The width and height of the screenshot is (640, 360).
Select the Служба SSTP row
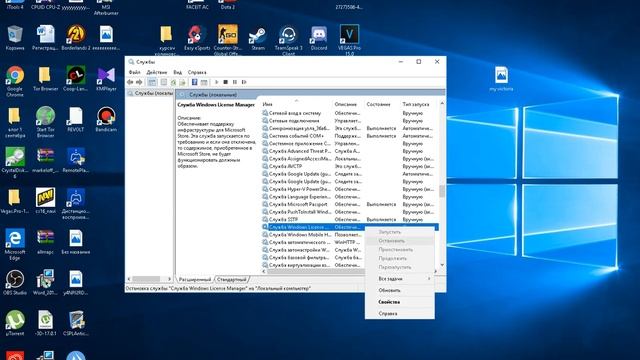pyautogui.click(x=349, y=219)
